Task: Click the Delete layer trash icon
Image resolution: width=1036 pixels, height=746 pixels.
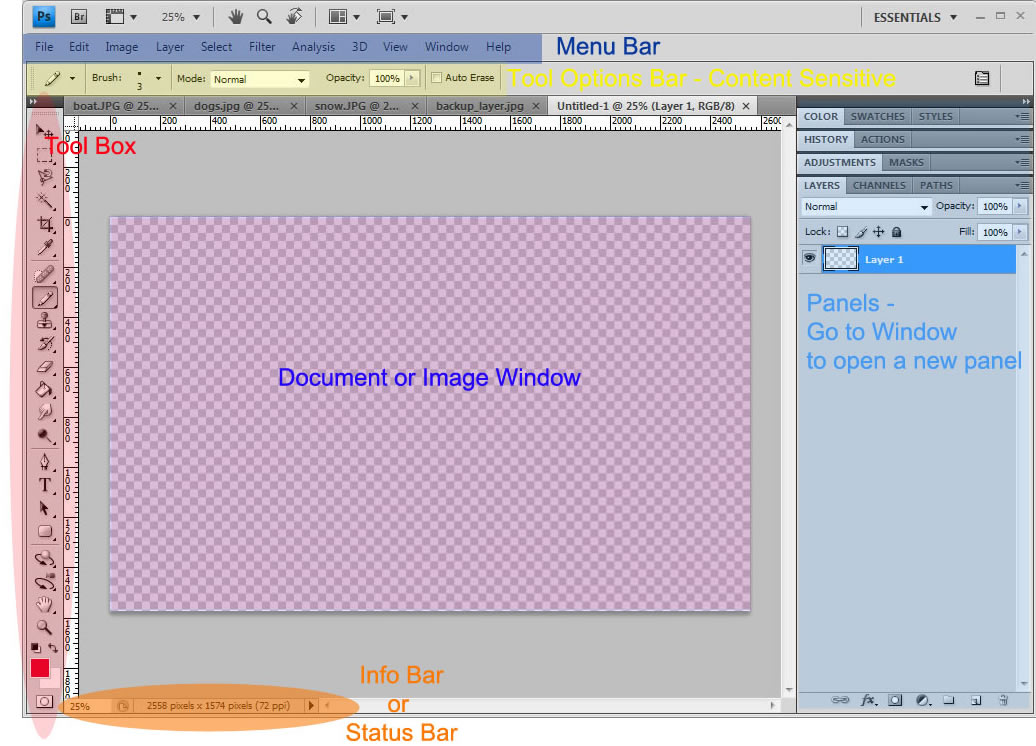Action: 1003,700
